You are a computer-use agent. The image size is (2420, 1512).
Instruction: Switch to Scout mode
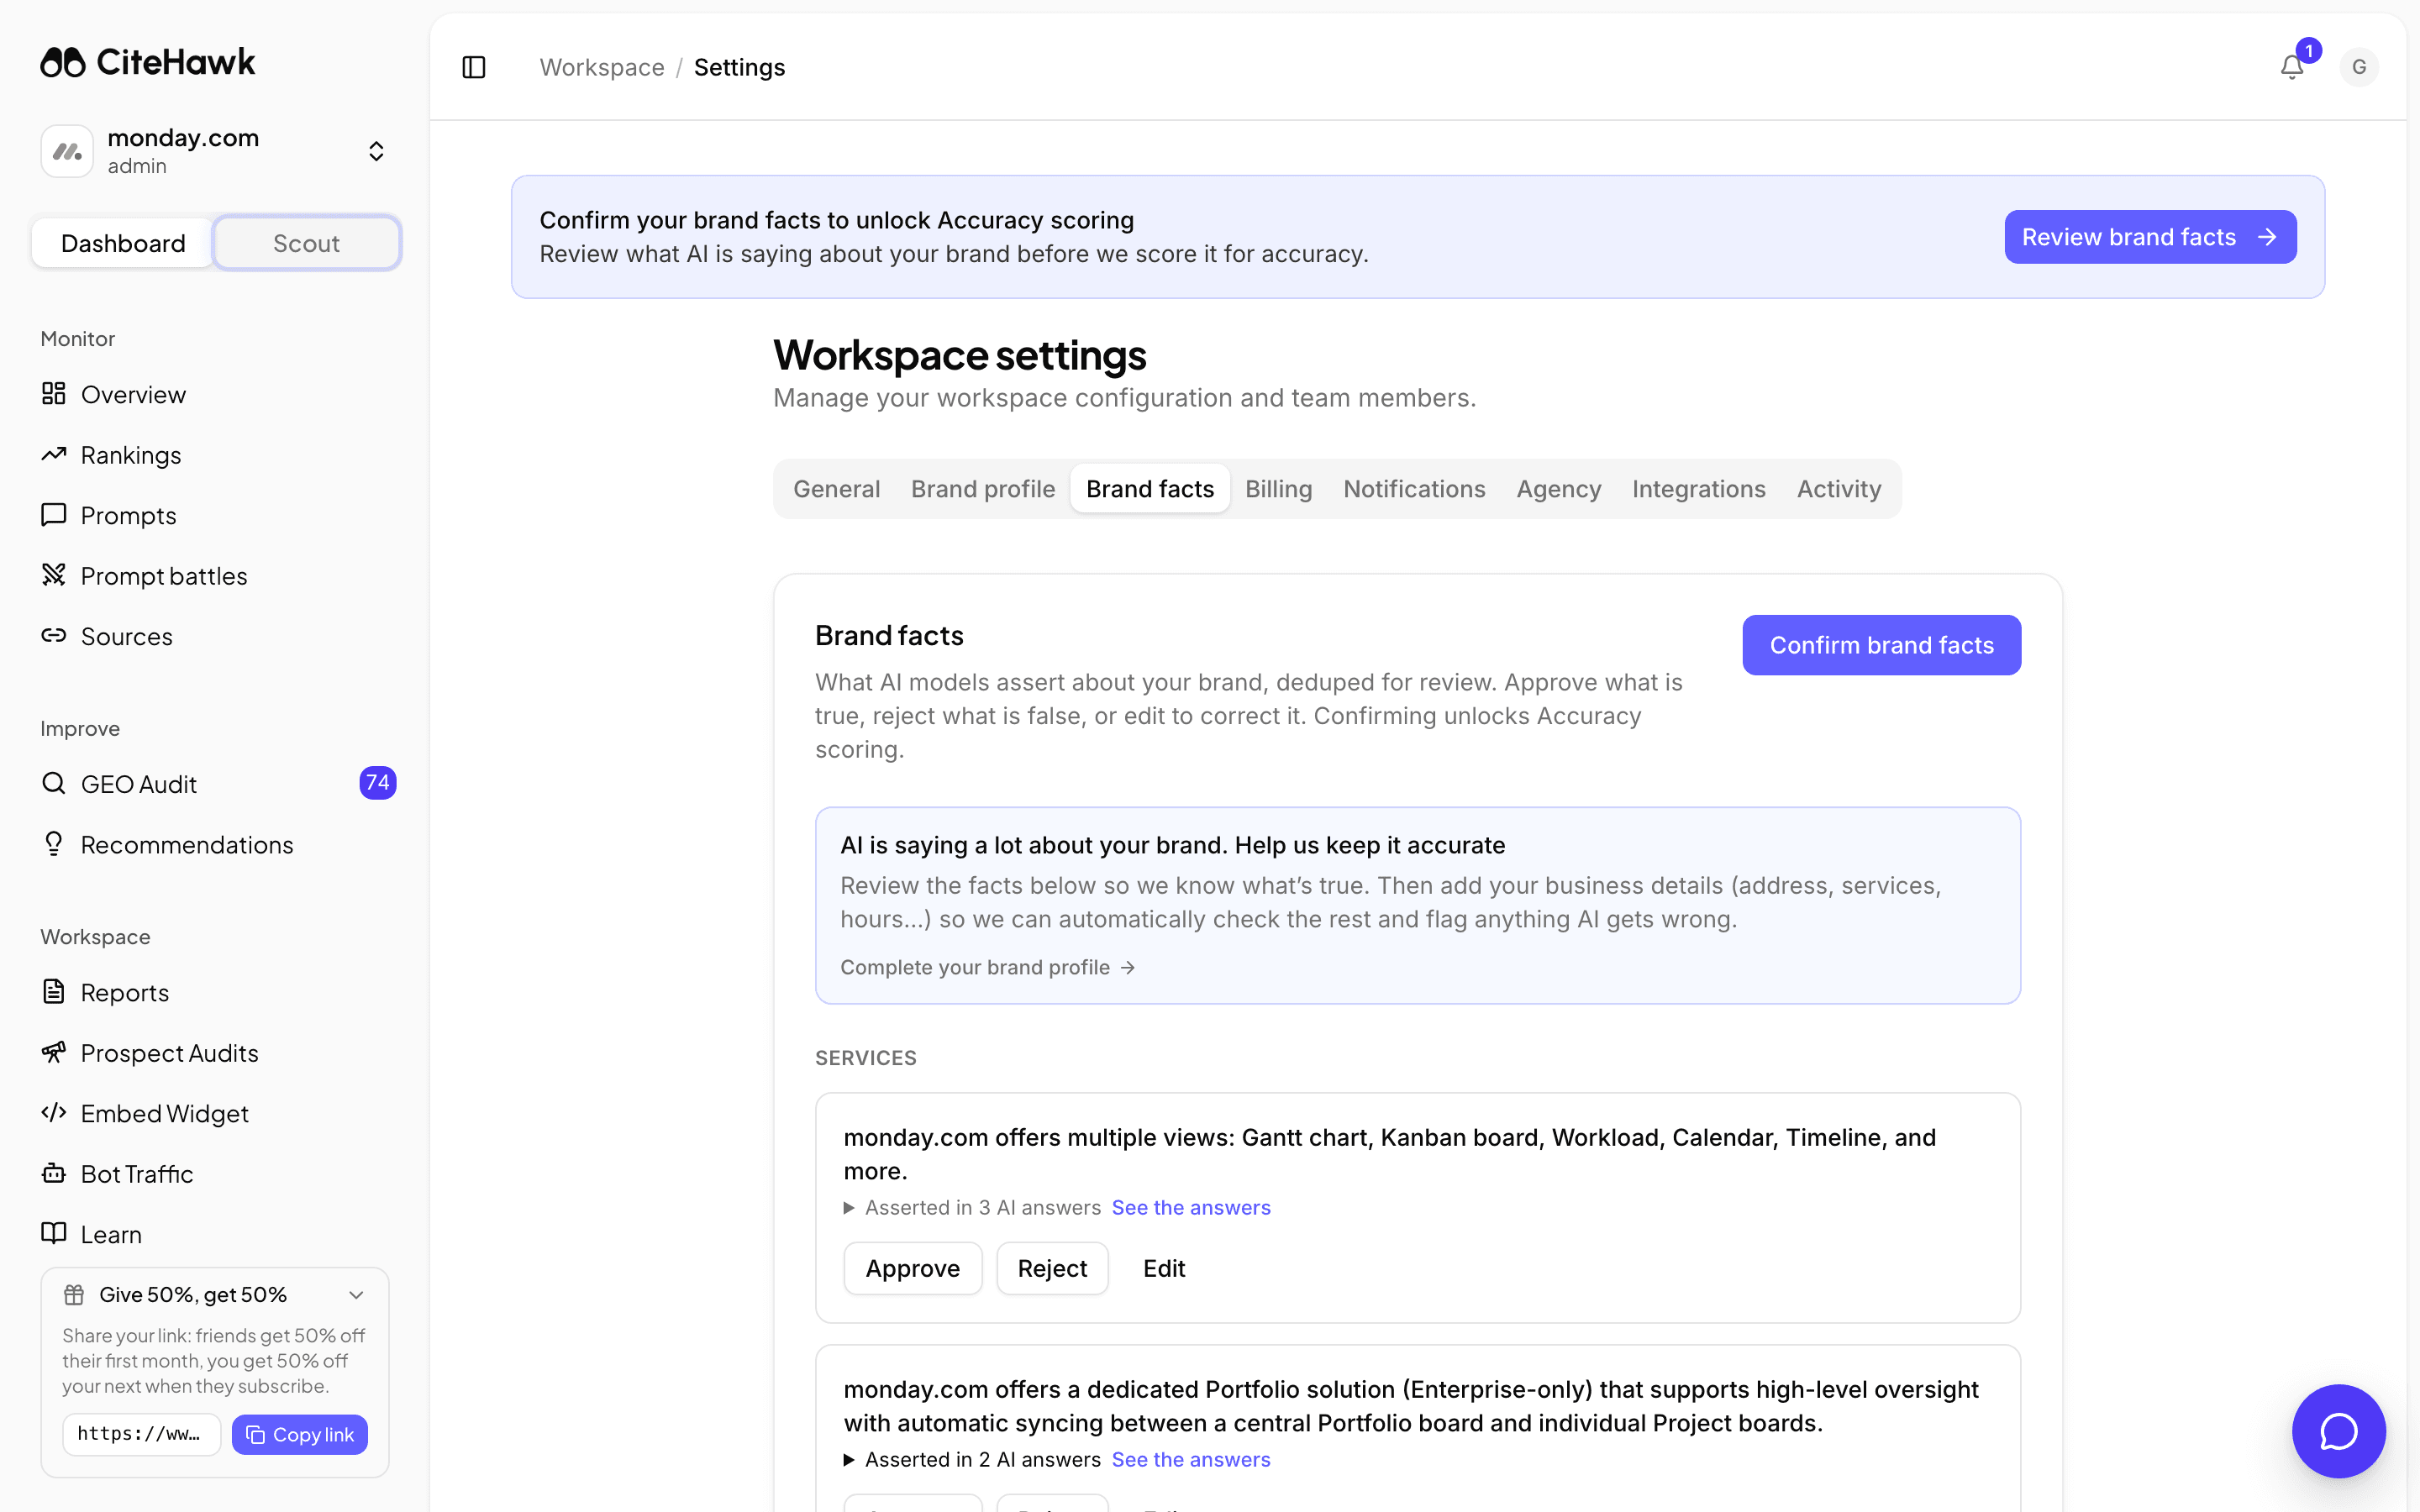click(307, 243)
